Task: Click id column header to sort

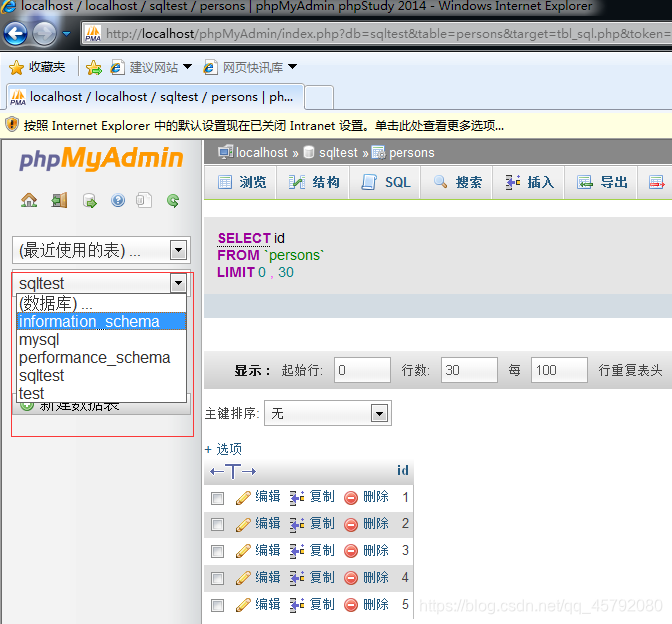Action: (403, 471)
